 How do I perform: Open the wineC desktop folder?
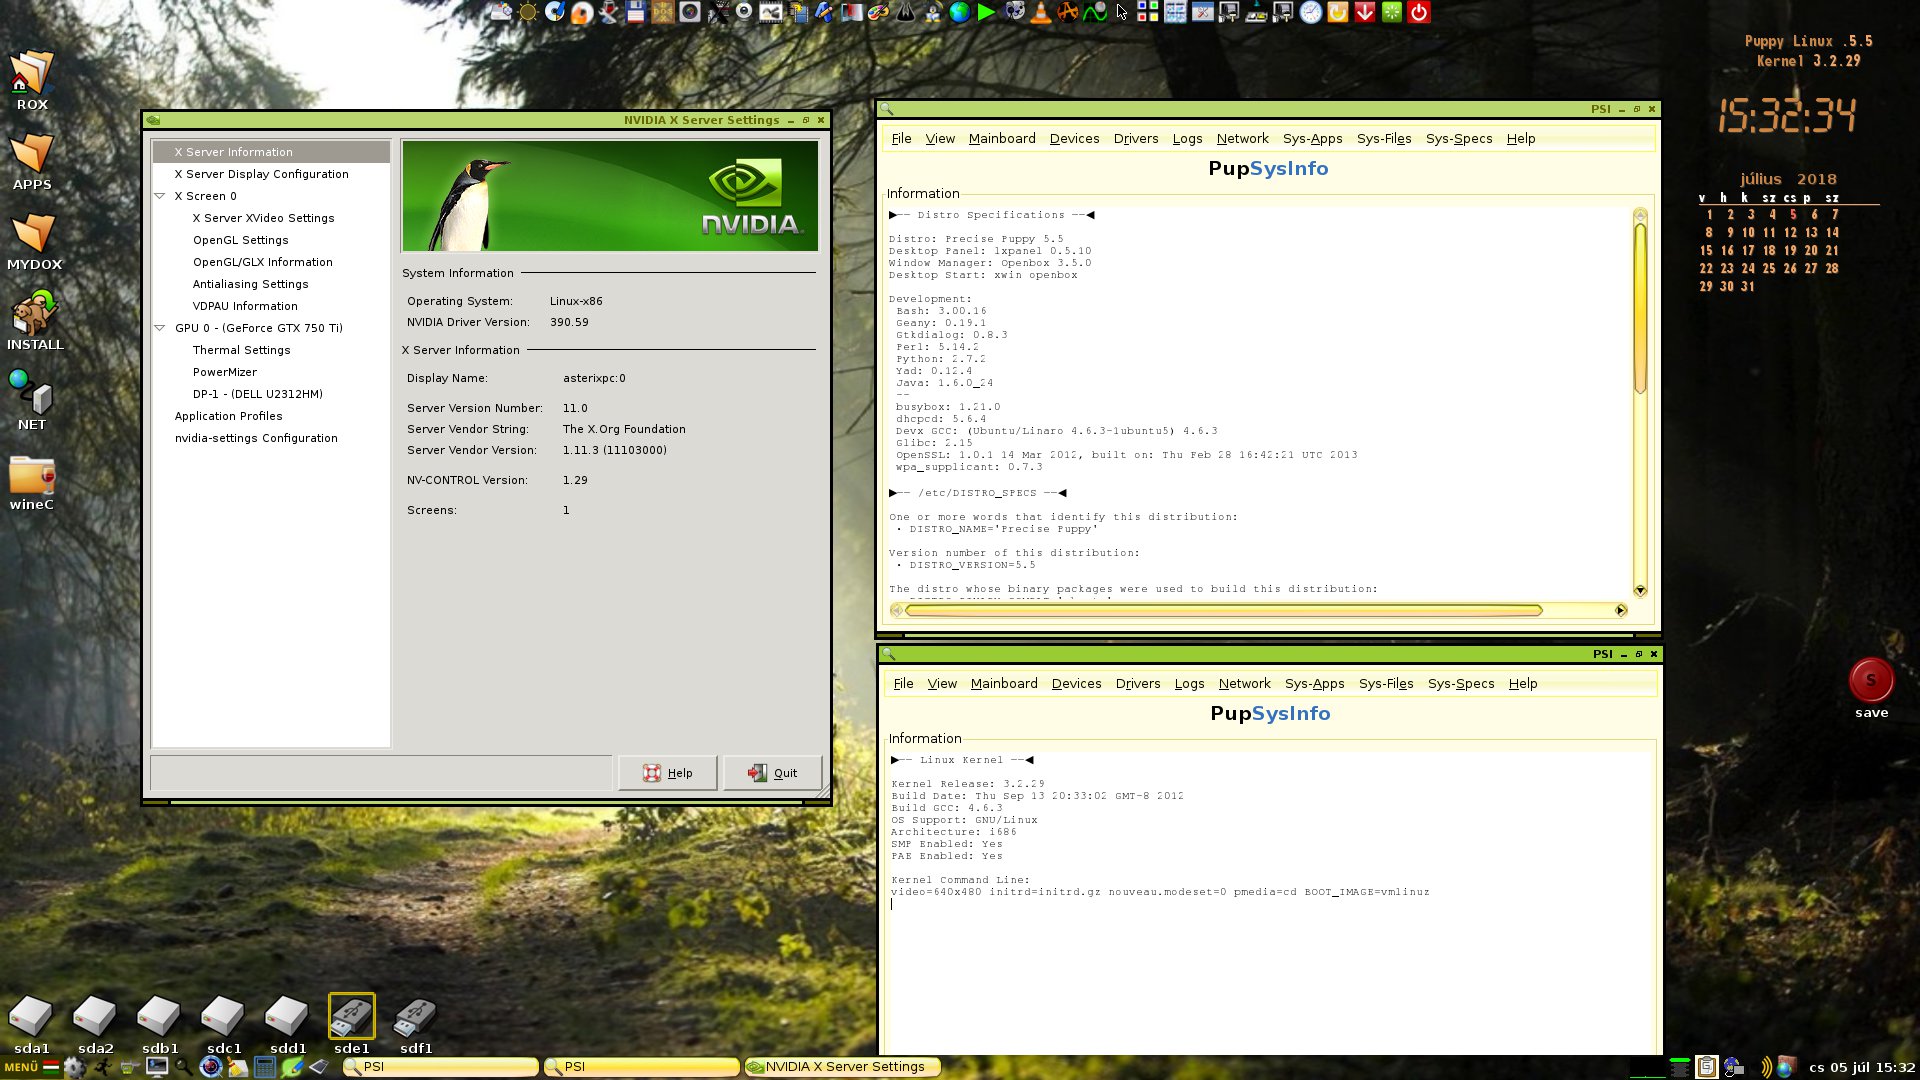[32, 483]
